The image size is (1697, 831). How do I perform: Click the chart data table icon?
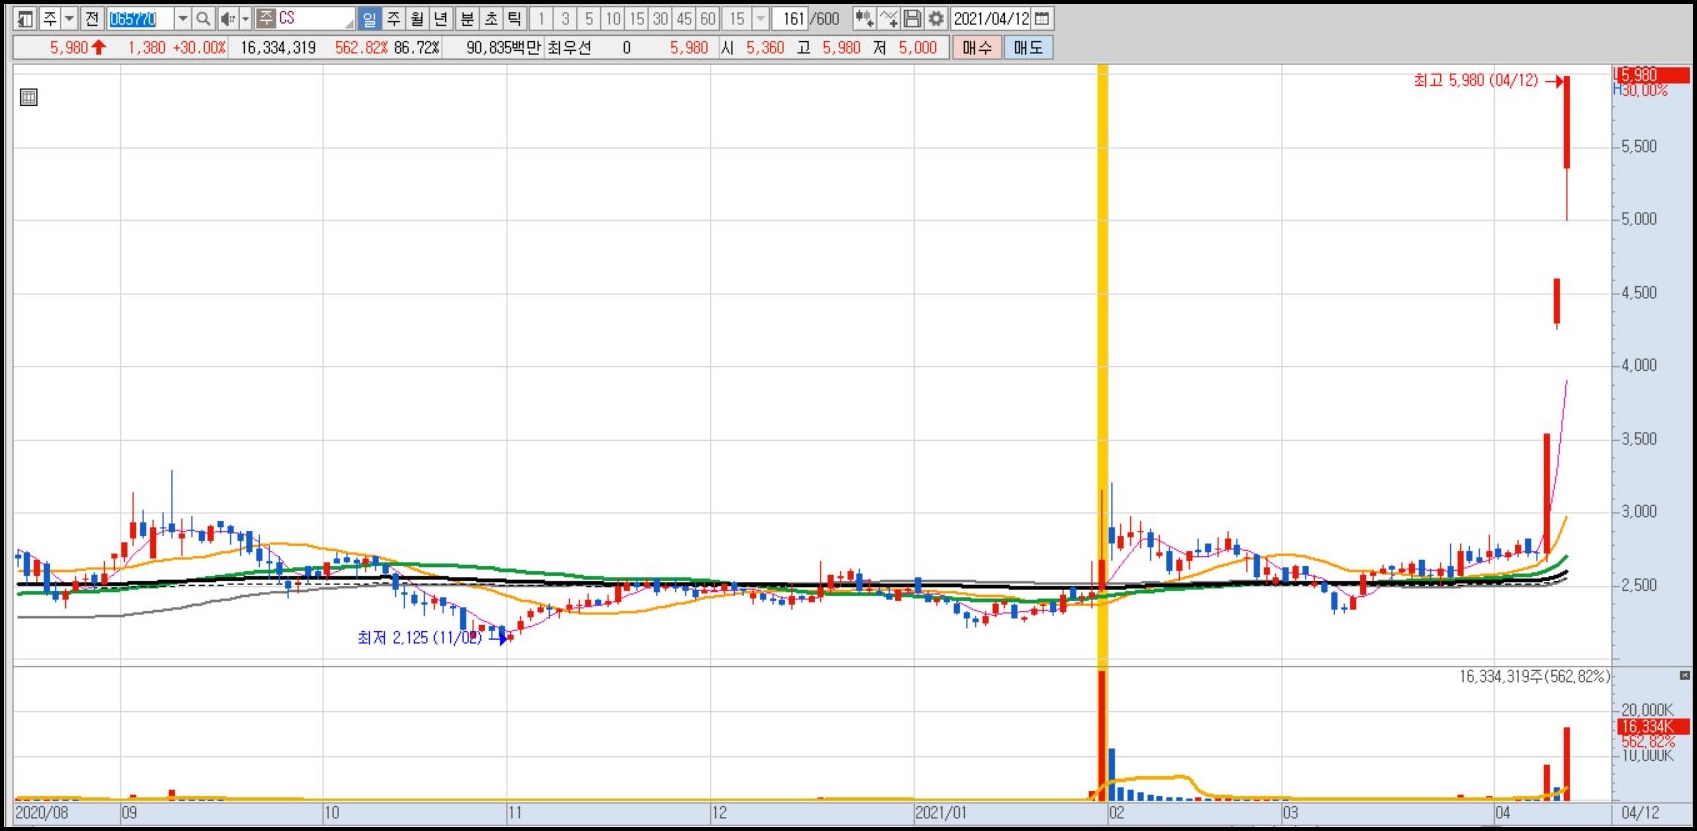[x=29, y=97]
